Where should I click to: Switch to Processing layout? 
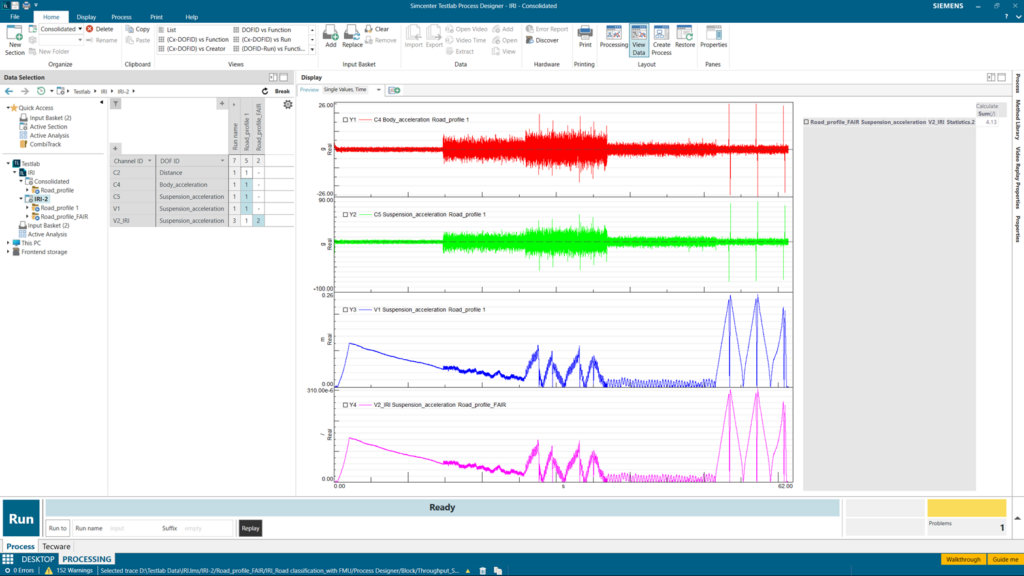613,37
